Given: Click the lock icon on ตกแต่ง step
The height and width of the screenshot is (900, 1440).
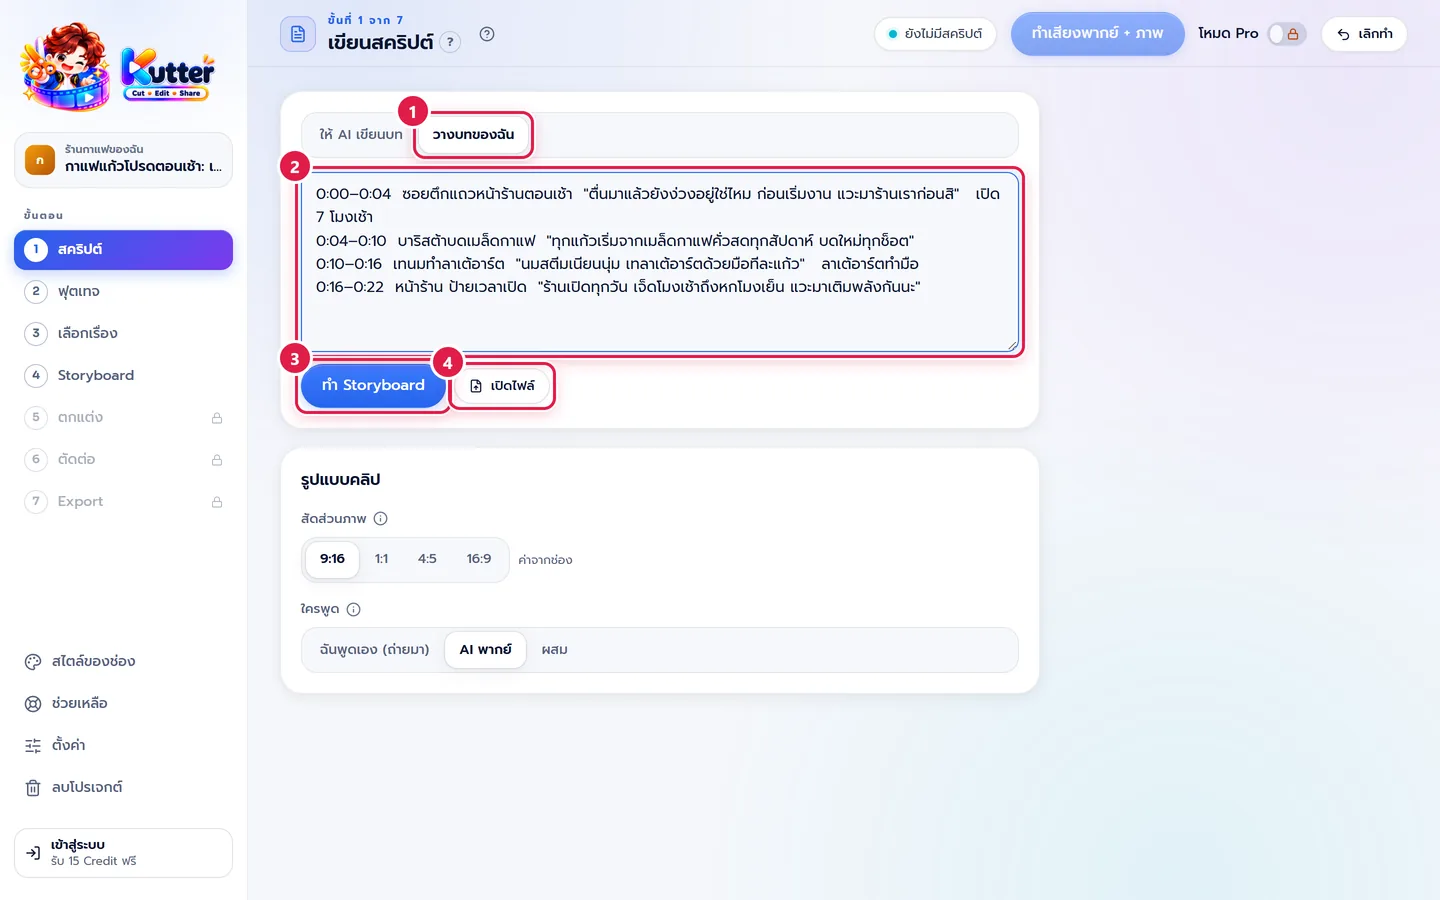Looking at the screenshot, I should coord(217,418).
